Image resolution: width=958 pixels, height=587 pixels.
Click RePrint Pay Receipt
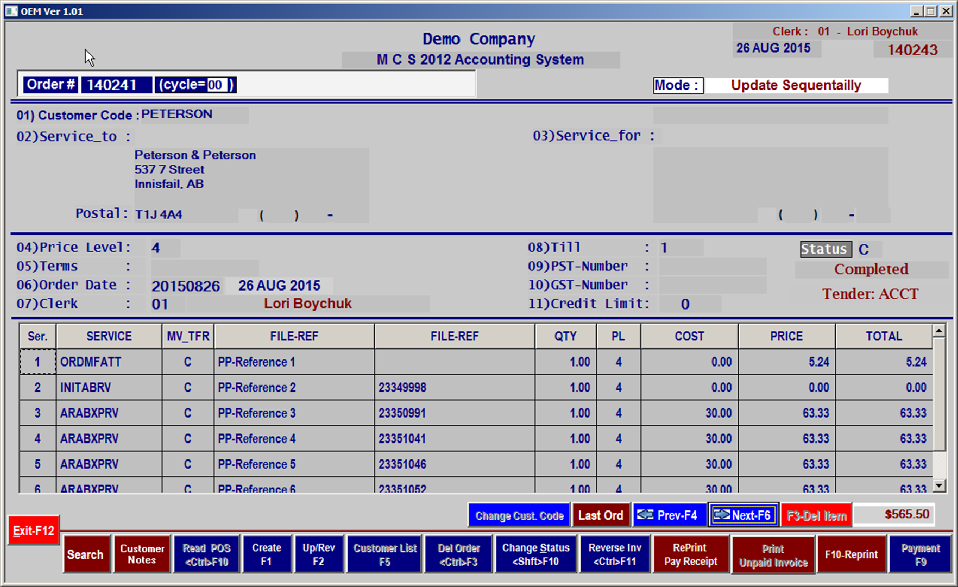tap(691, 555)
